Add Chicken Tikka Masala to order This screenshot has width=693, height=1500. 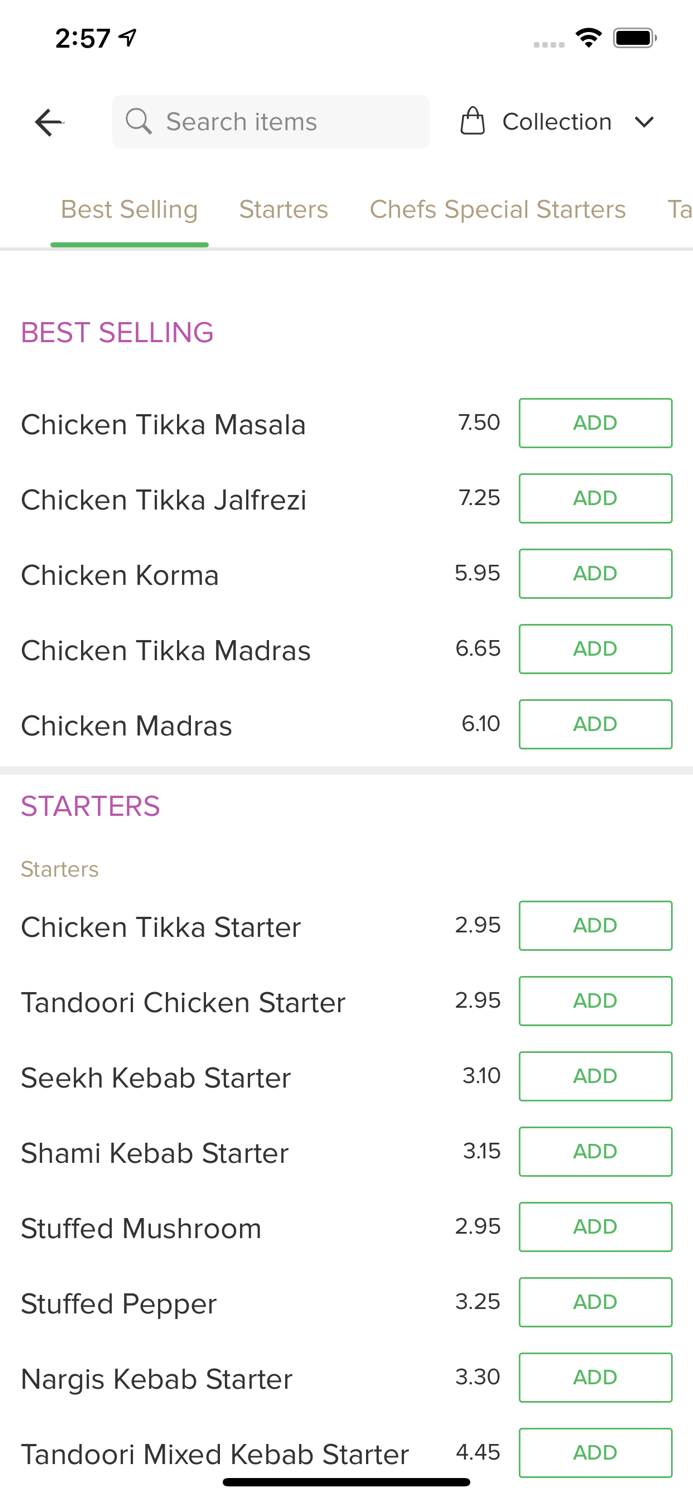tap(595, 423)
